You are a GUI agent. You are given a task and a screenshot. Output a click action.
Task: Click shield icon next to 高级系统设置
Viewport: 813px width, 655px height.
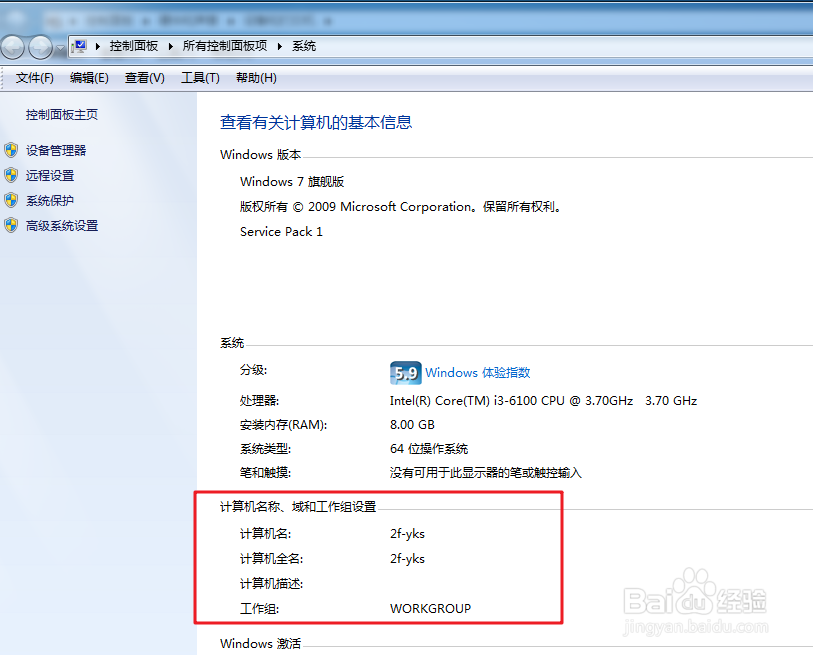(x=11, y=226)
